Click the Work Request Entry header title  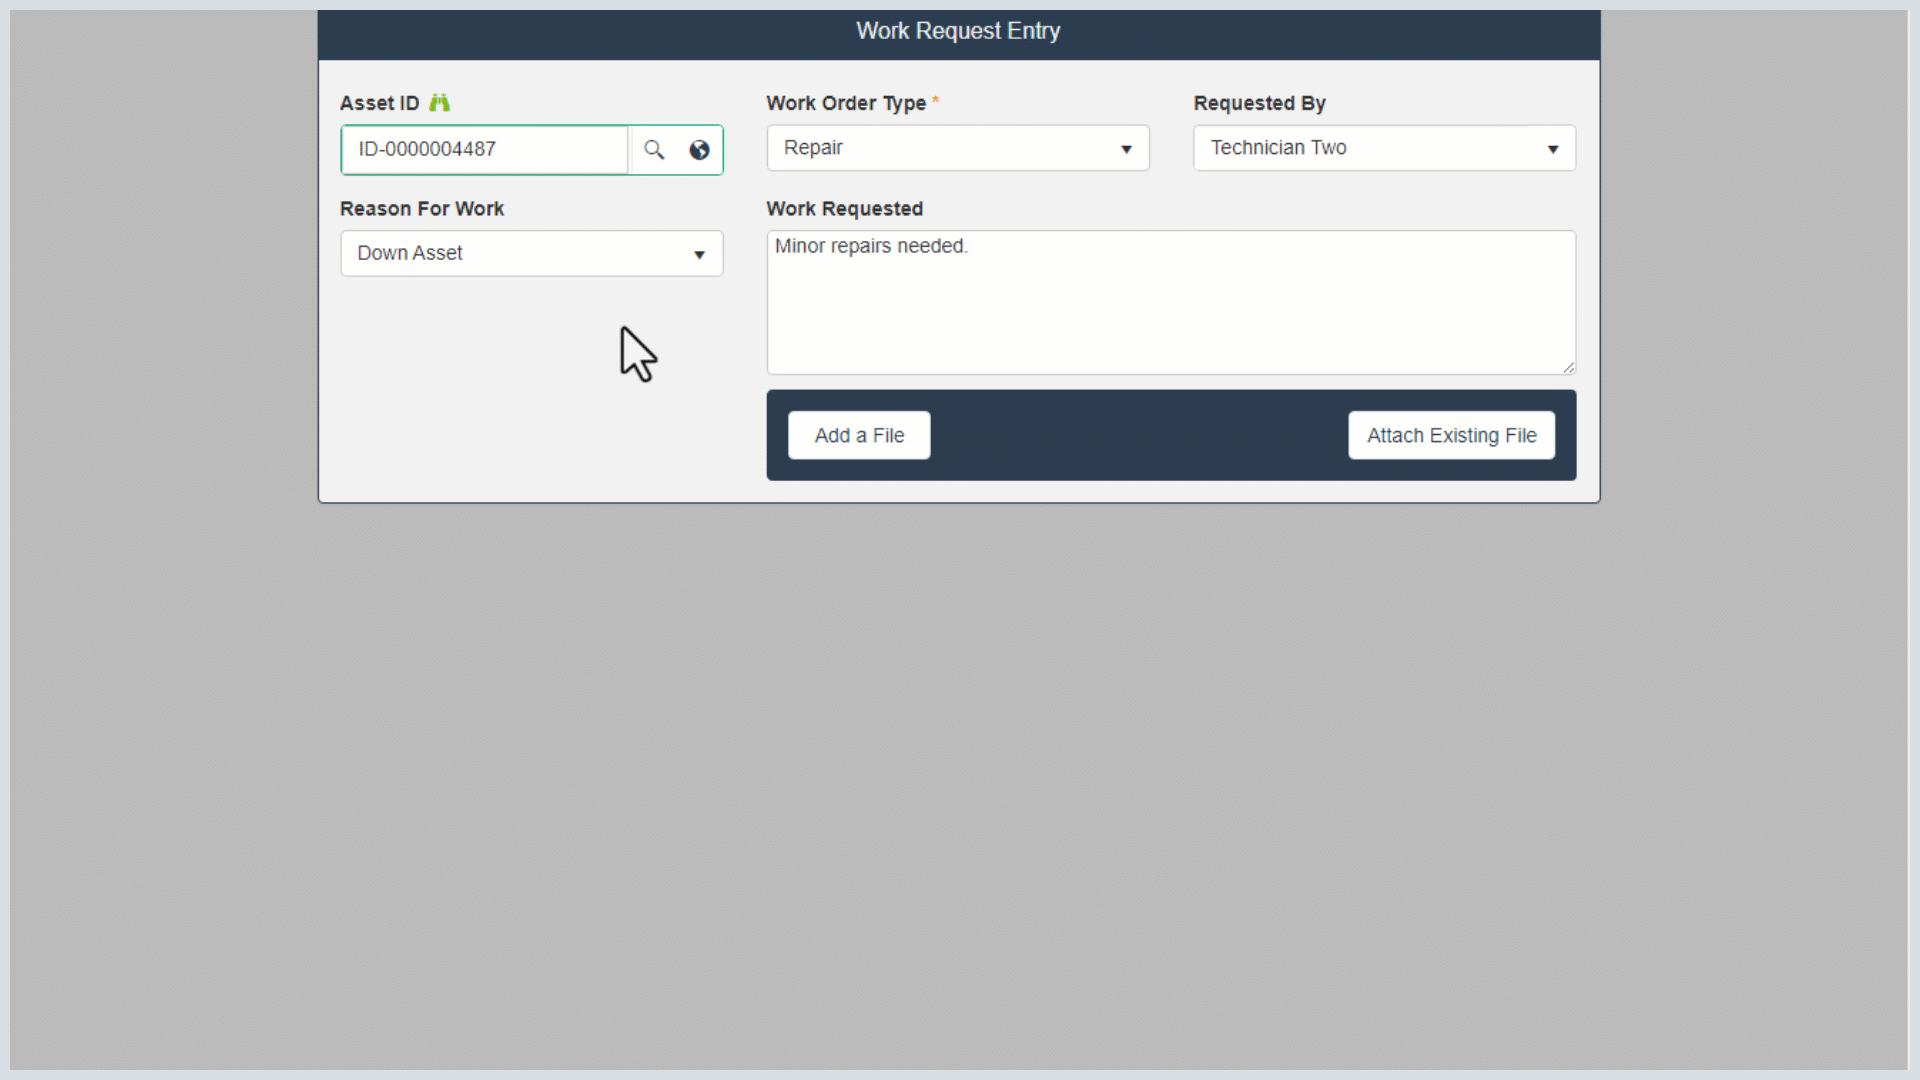point(957,31)
